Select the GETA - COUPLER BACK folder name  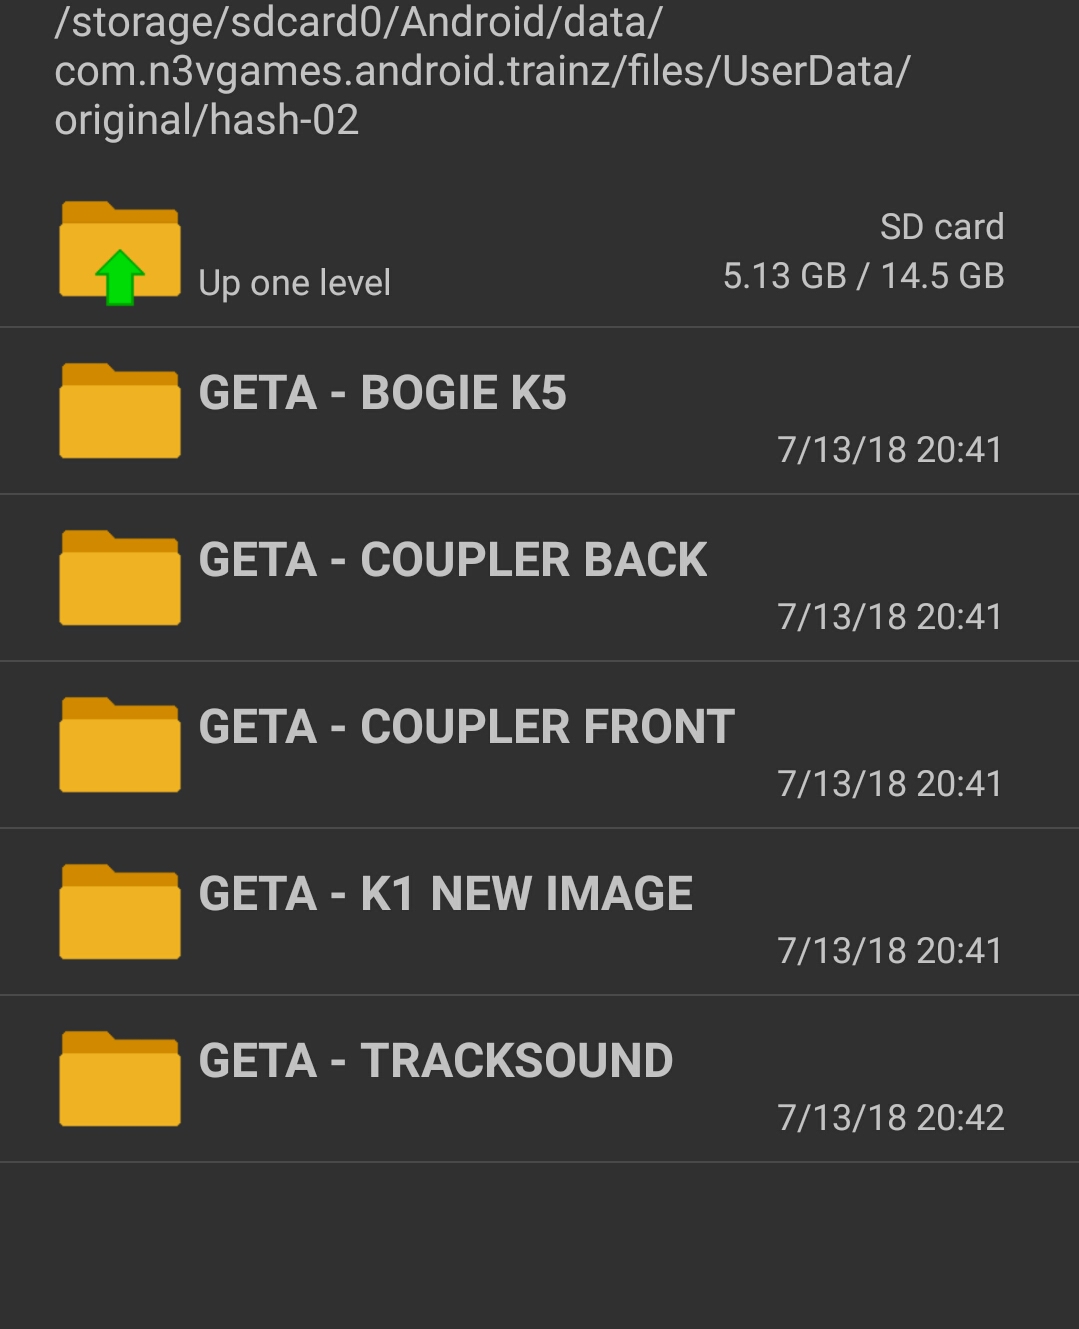coord(452,560)
